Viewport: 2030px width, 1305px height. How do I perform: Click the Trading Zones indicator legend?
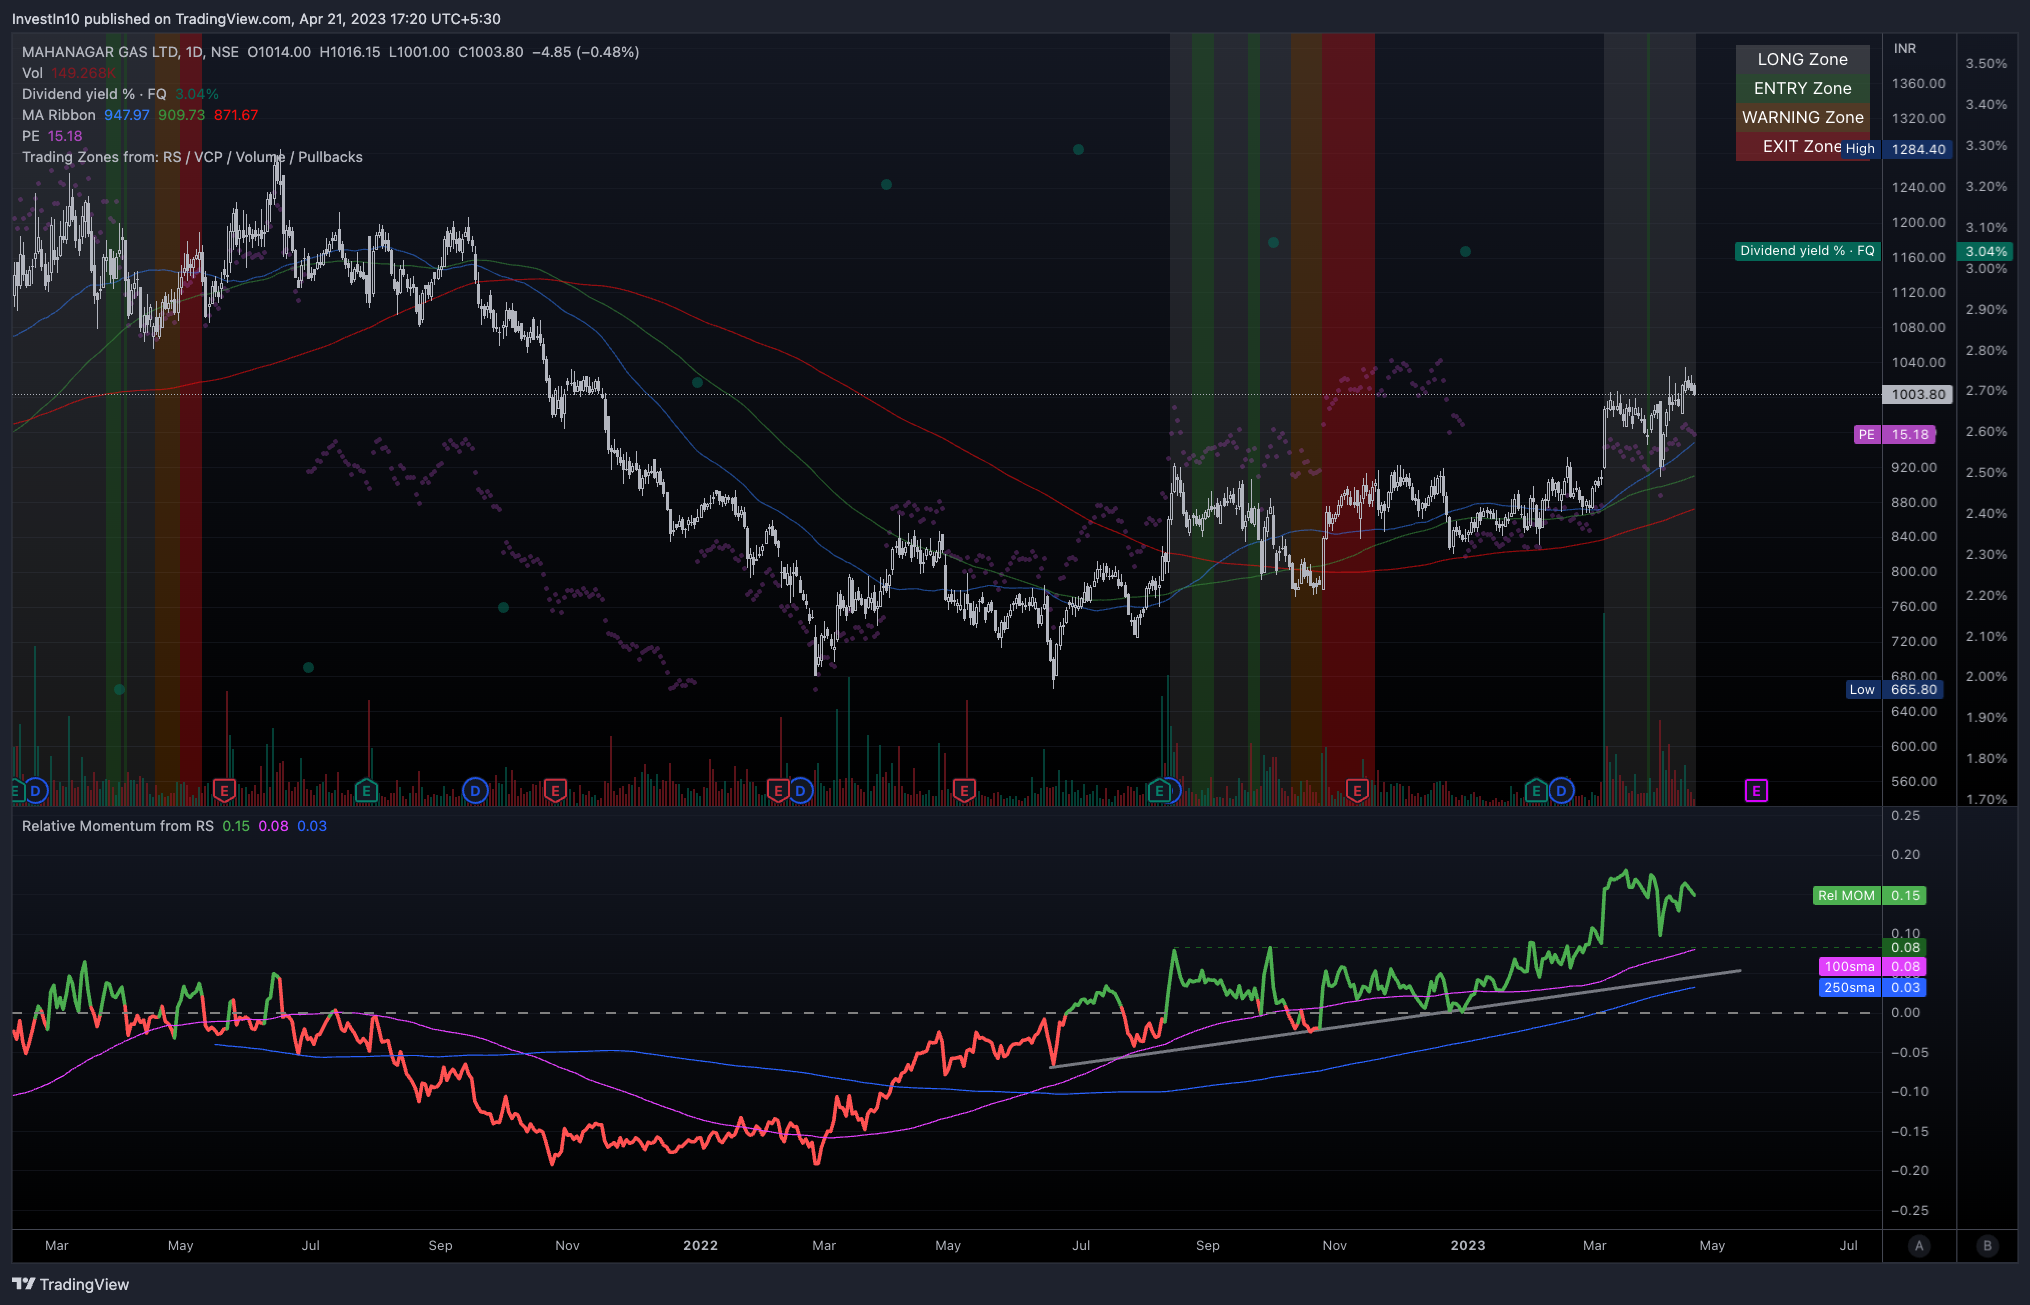coord(192,157)
